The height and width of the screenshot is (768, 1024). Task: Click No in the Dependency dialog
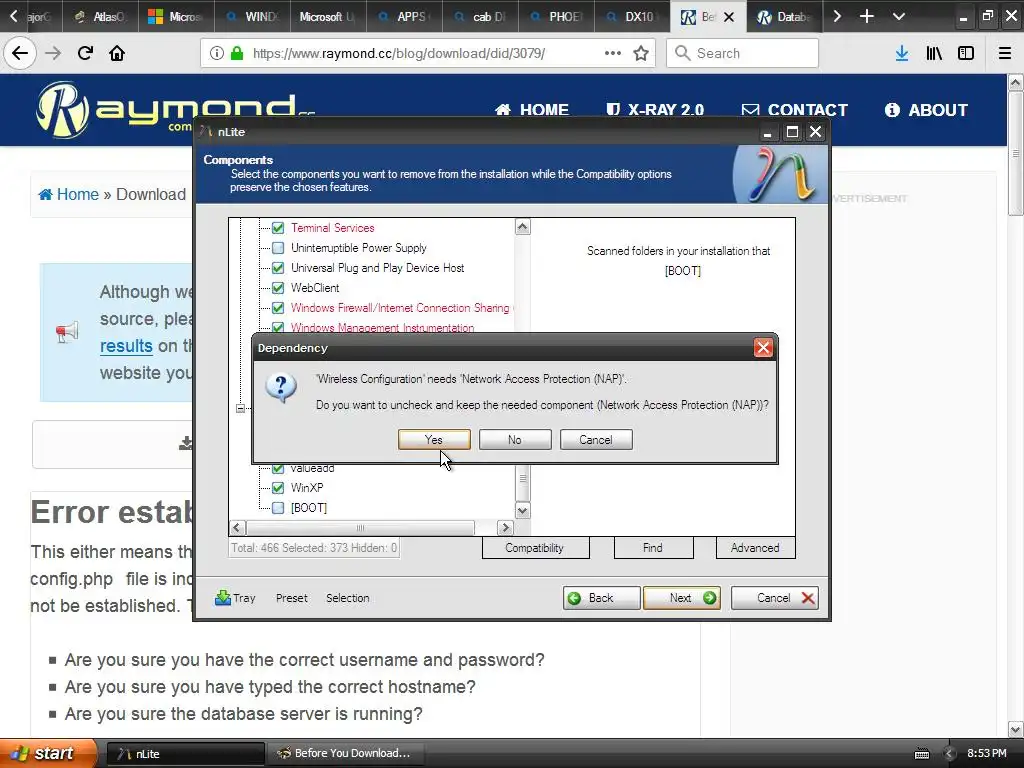[x=515, y=440]
